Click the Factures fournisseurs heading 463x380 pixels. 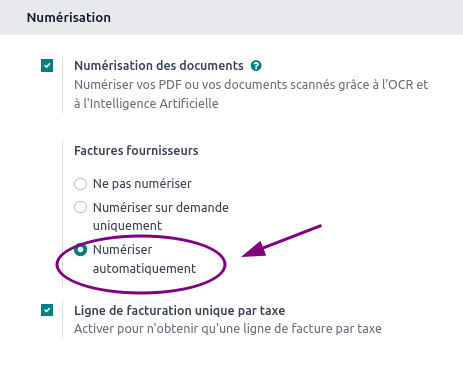[136, 151]
